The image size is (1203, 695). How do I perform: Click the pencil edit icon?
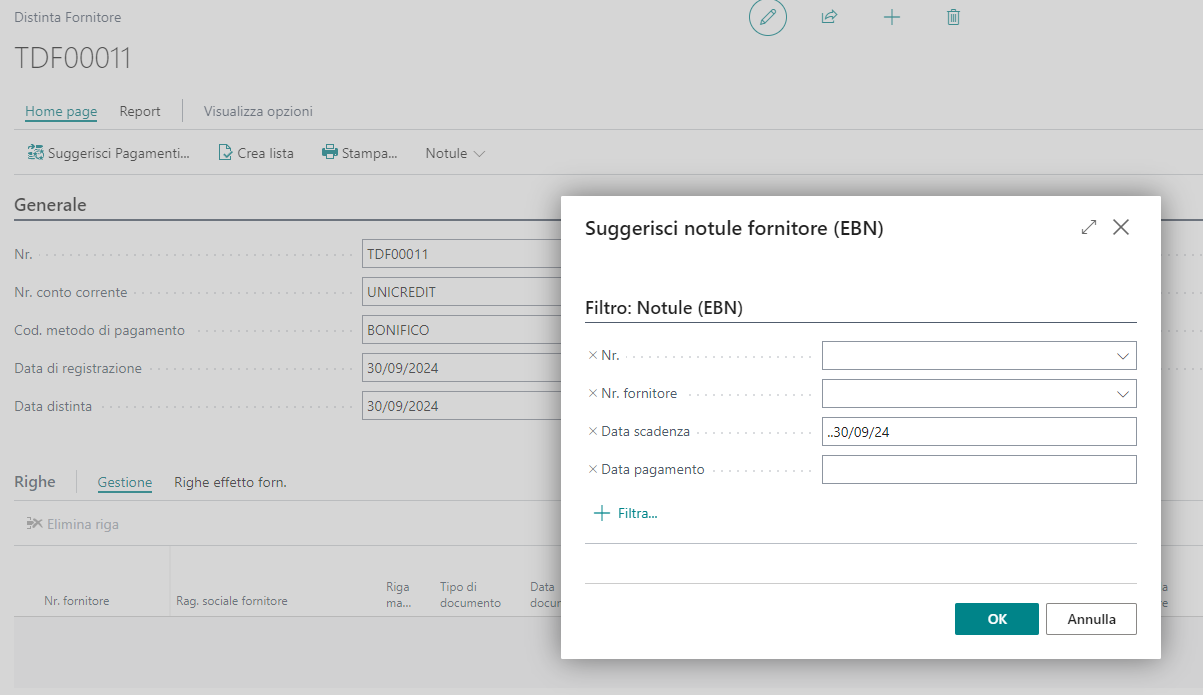[768, 18]
